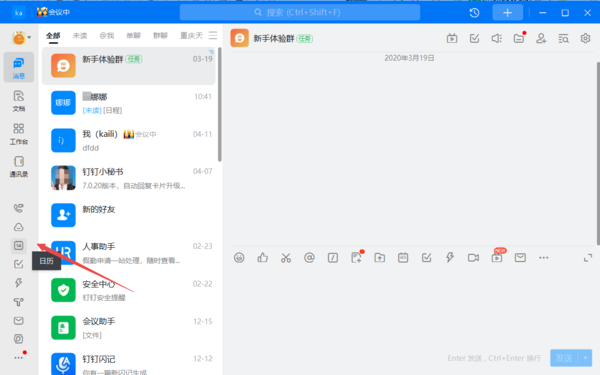Viewport: 600px width, 375px height.
Task: Open the history clock icon in title bar
Action: pos(474,13)
